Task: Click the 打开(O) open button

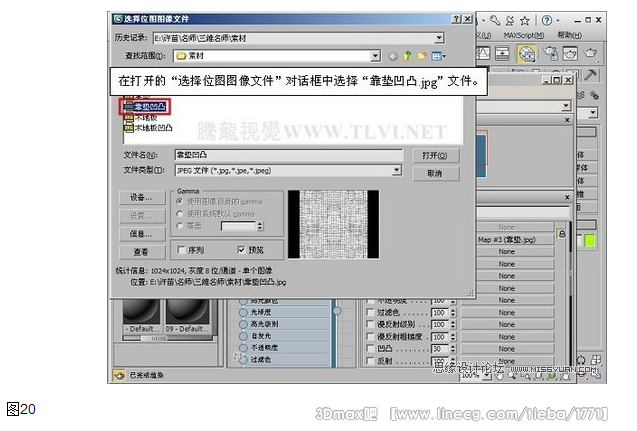Action: click(435, 156)
